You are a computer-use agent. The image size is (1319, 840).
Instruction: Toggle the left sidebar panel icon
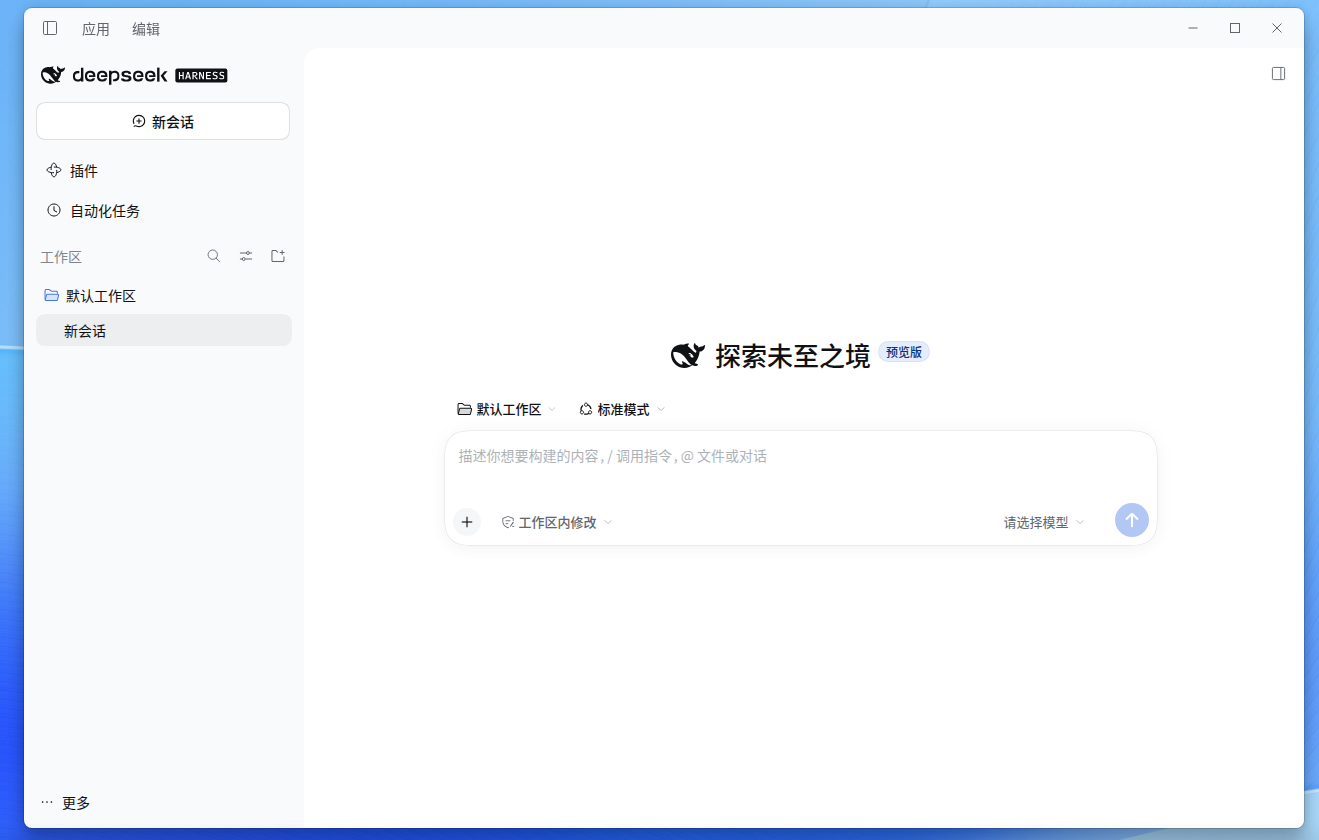tap(50, 28)
